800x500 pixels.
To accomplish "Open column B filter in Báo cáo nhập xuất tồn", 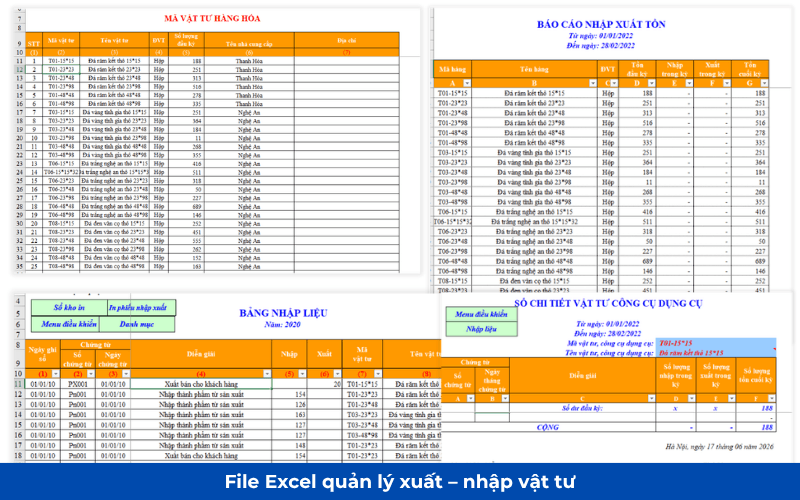I will pyautogui.click(x=592, y=83).
